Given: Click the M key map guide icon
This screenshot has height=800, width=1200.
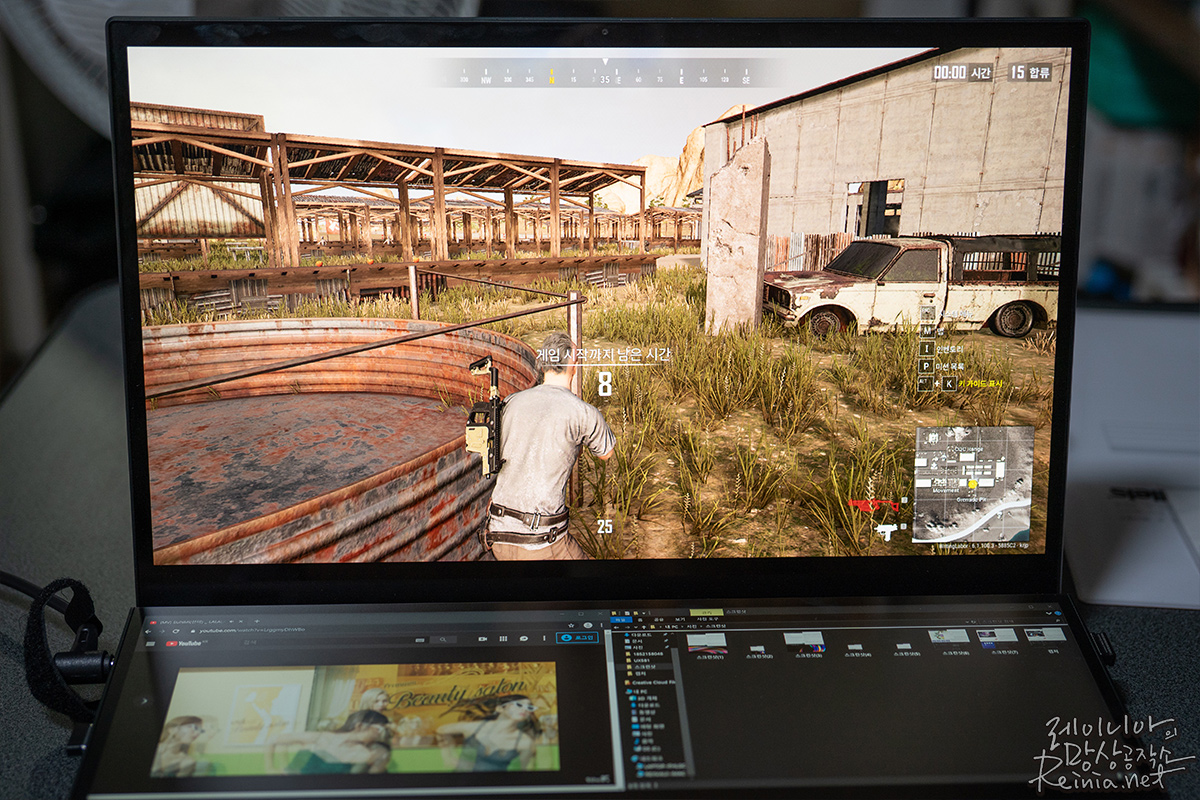Looking at the screenshot, I should [927, 331].
